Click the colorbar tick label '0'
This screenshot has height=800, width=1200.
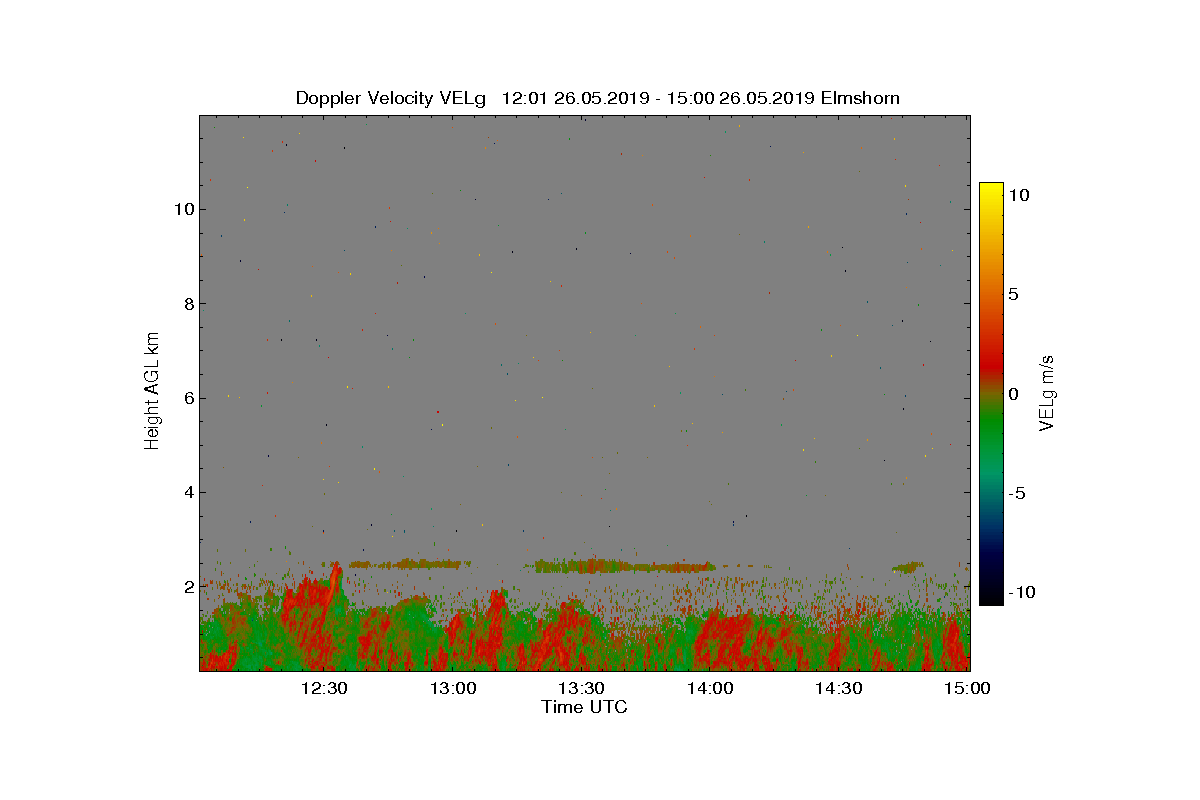tap(1014, 394)
